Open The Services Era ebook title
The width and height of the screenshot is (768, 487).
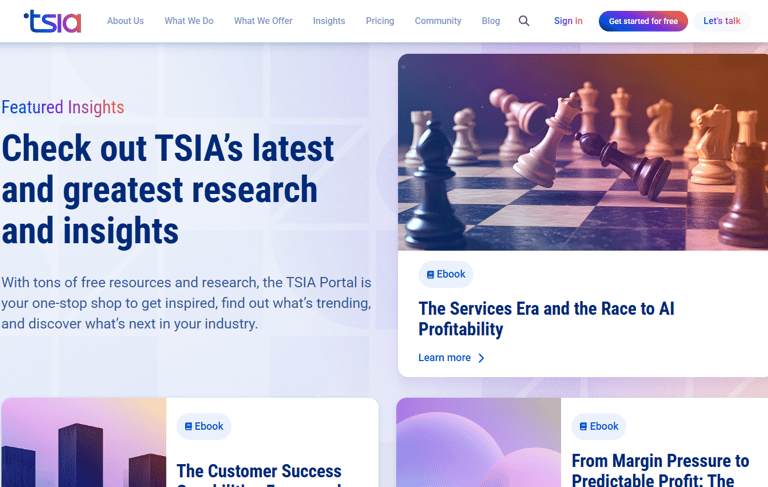[546, 319]
